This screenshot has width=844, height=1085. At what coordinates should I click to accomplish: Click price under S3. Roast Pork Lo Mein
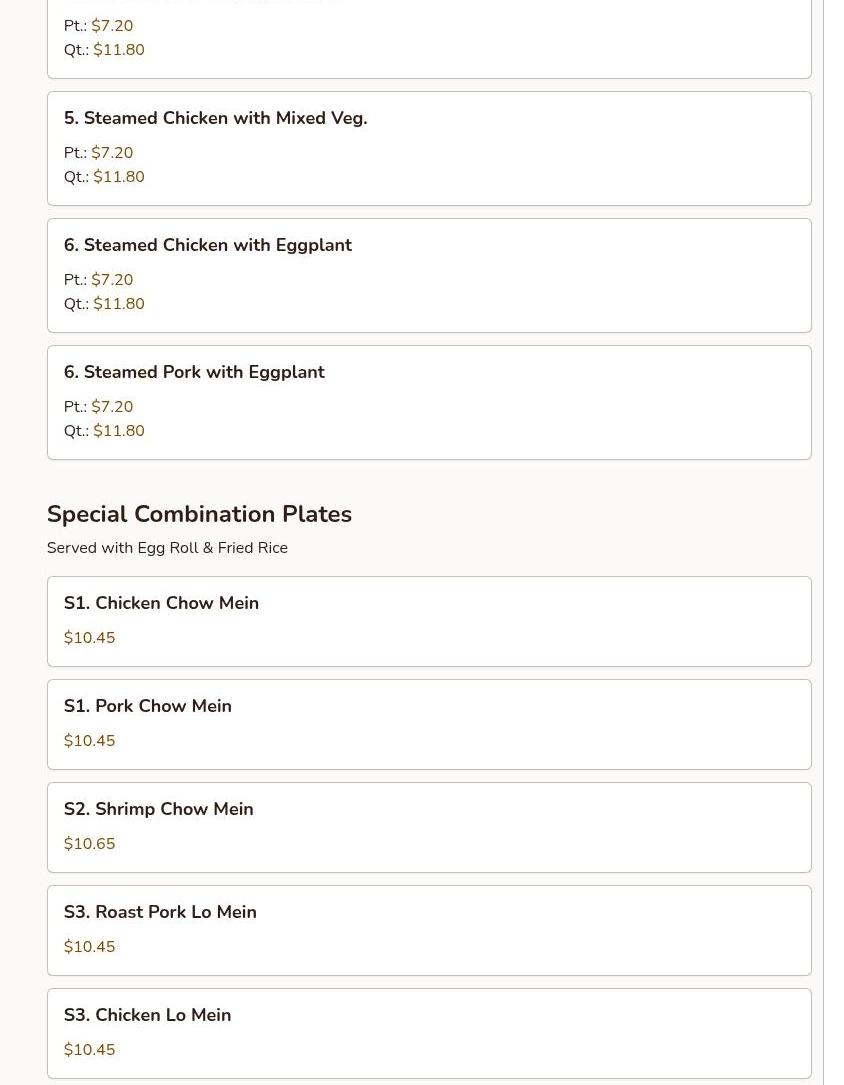[89, 947]
